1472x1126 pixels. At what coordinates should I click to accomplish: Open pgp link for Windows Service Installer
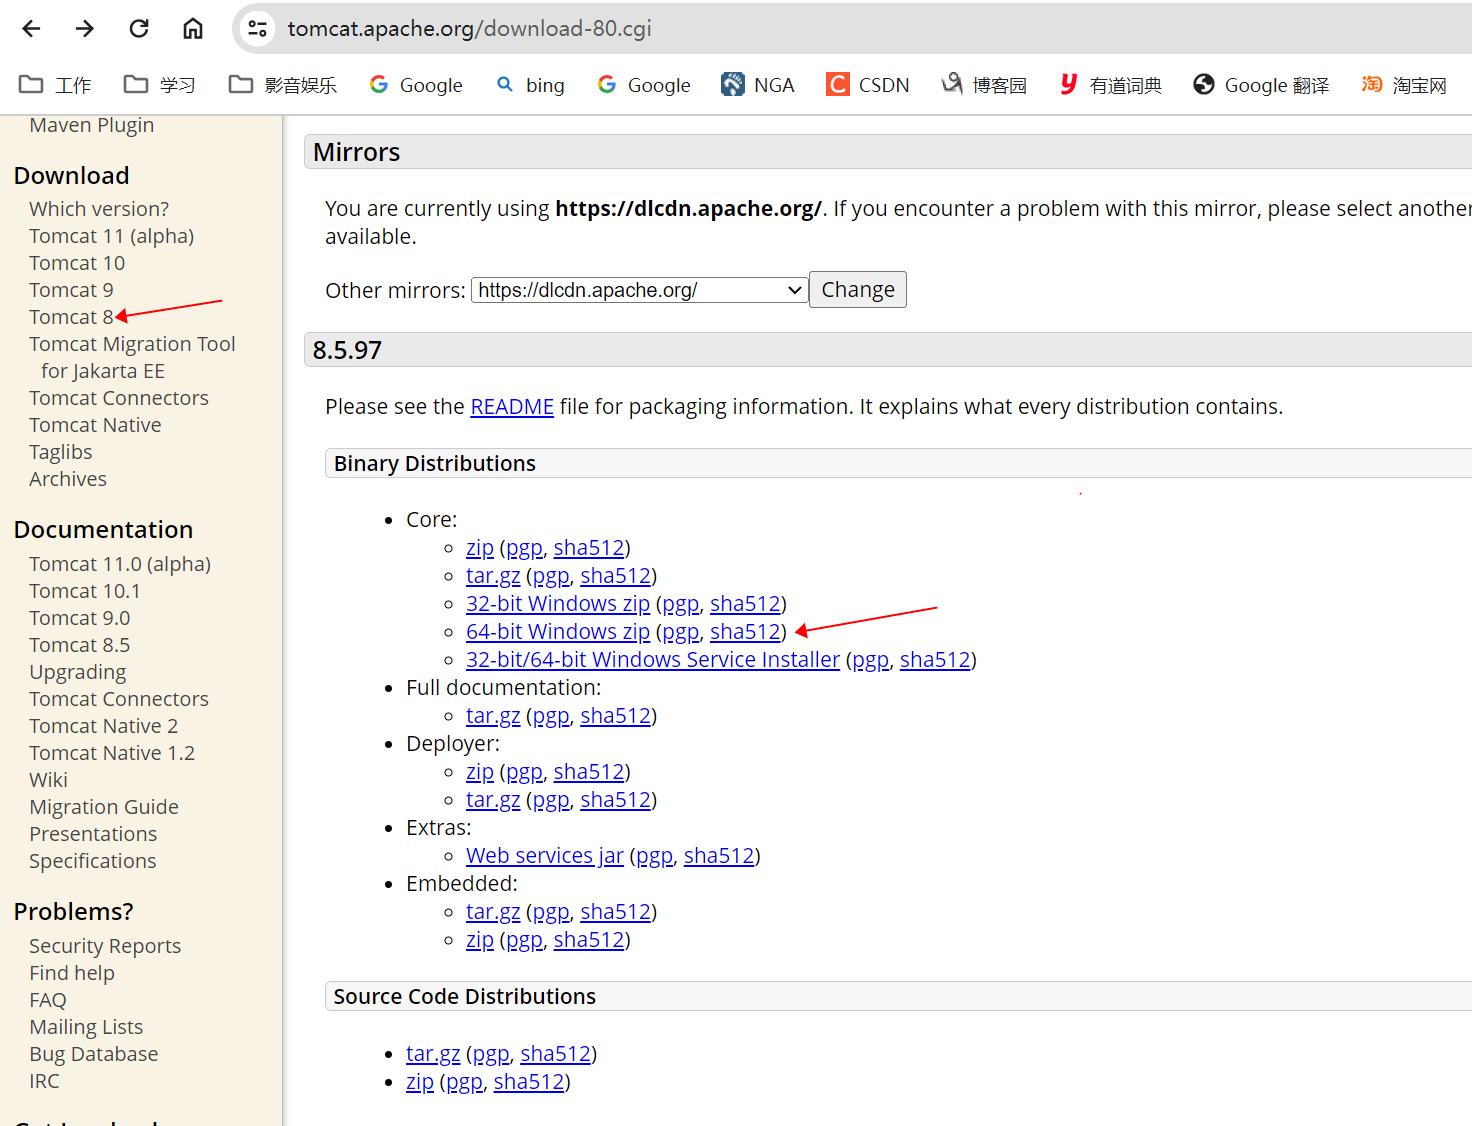[871, 660]
